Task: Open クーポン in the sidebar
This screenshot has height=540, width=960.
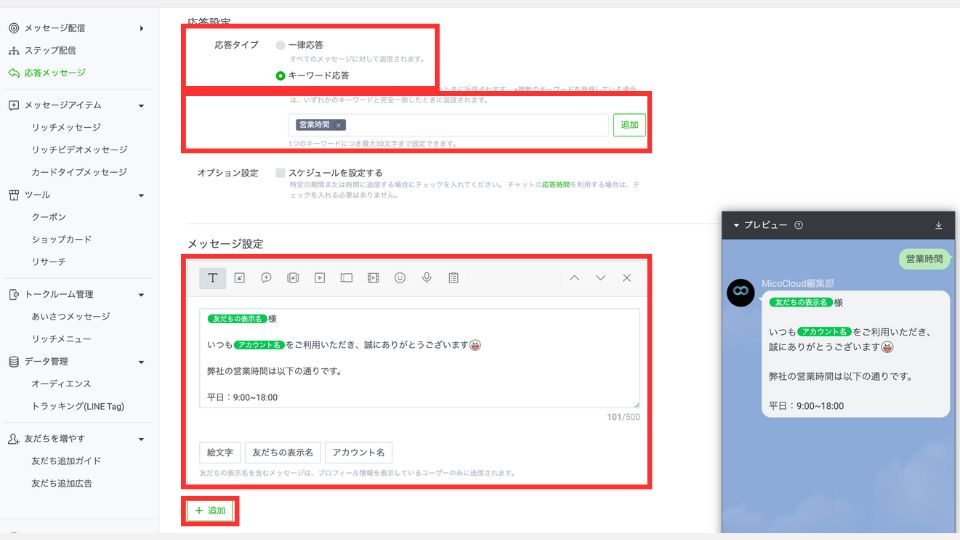Action: click(x=49, y=217)
